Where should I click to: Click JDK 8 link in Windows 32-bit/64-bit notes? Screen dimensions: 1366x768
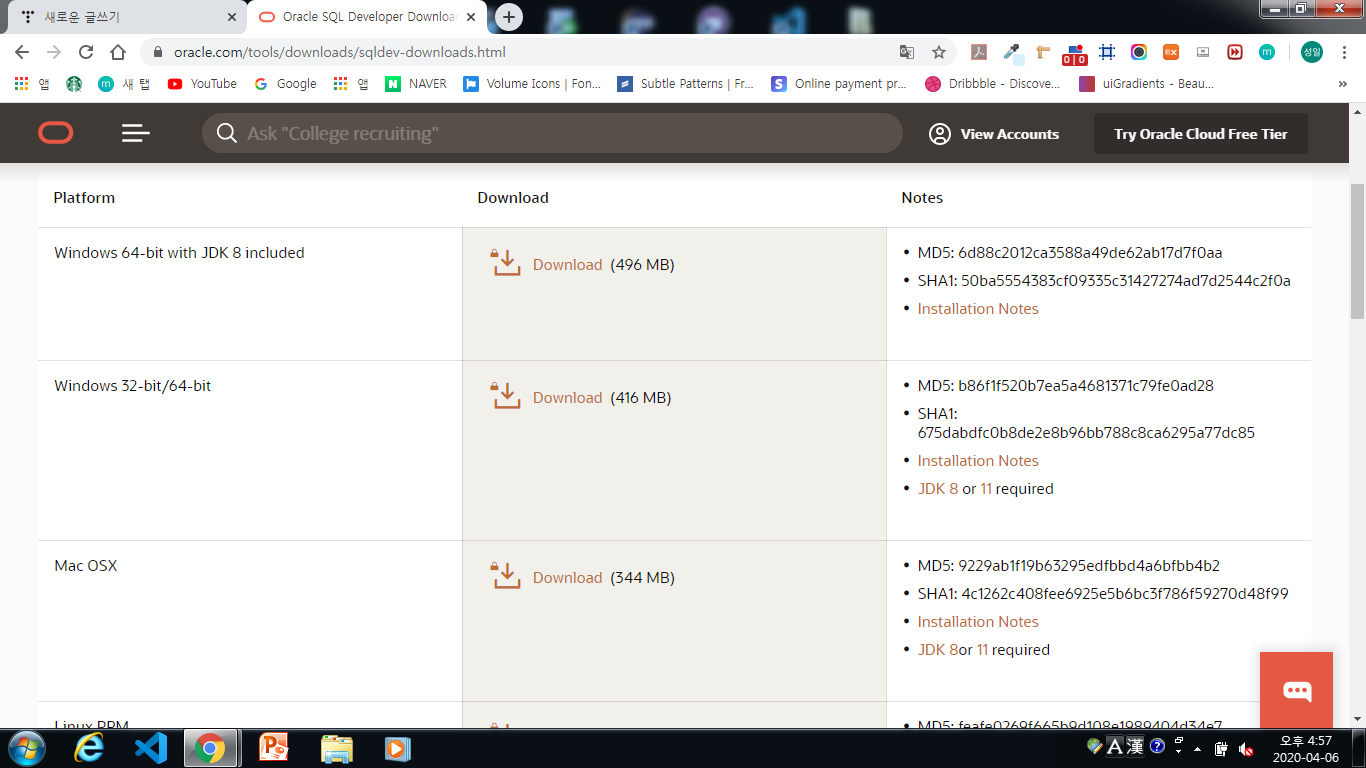click(938, 489)
